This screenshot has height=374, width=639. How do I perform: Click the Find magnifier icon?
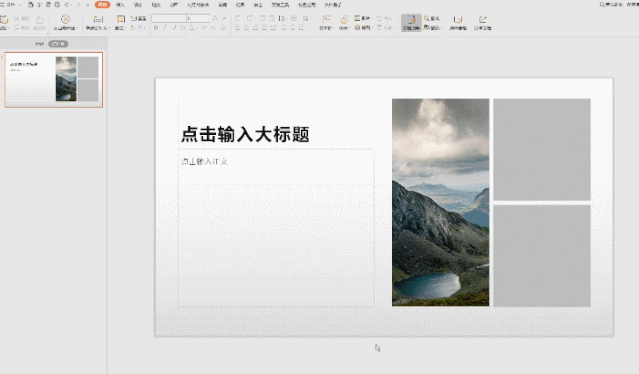pyautogui.click(x=426, y=18)
